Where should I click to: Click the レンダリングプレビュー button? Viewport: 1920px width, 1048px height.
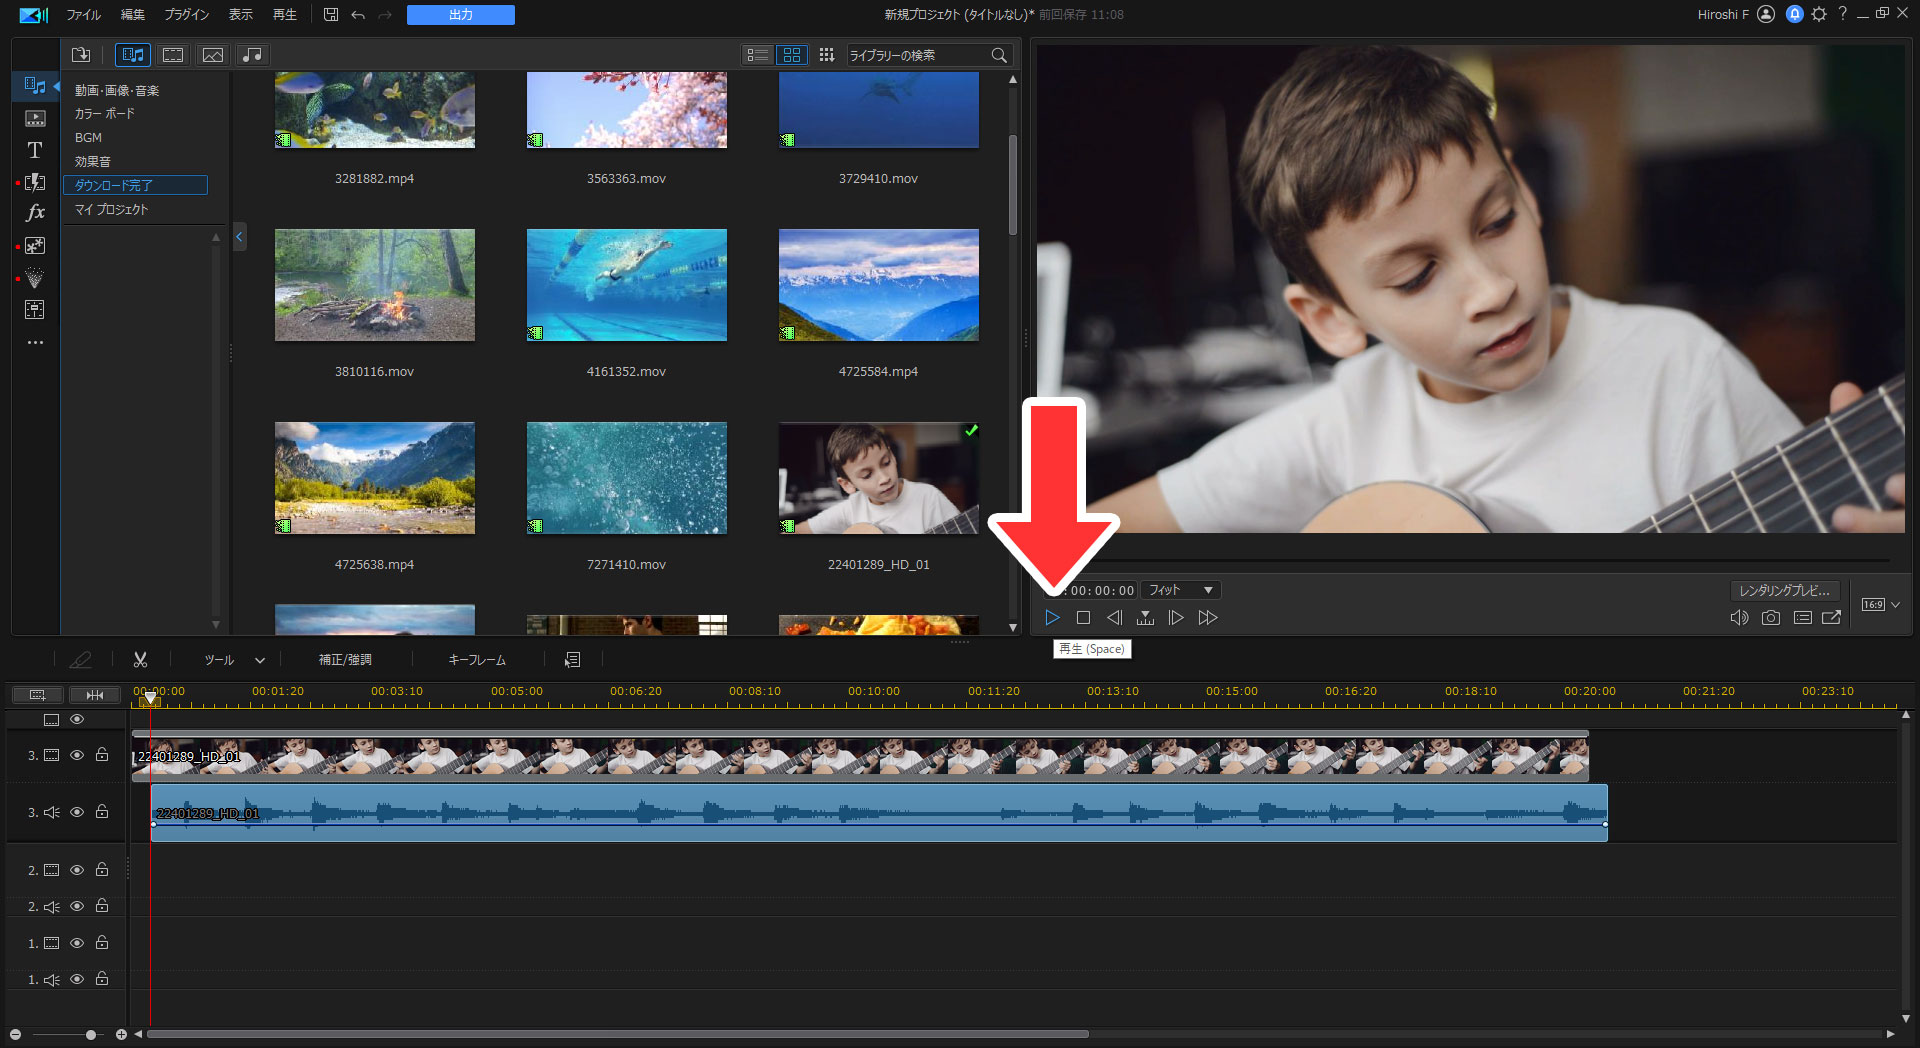coord(1785,590)
